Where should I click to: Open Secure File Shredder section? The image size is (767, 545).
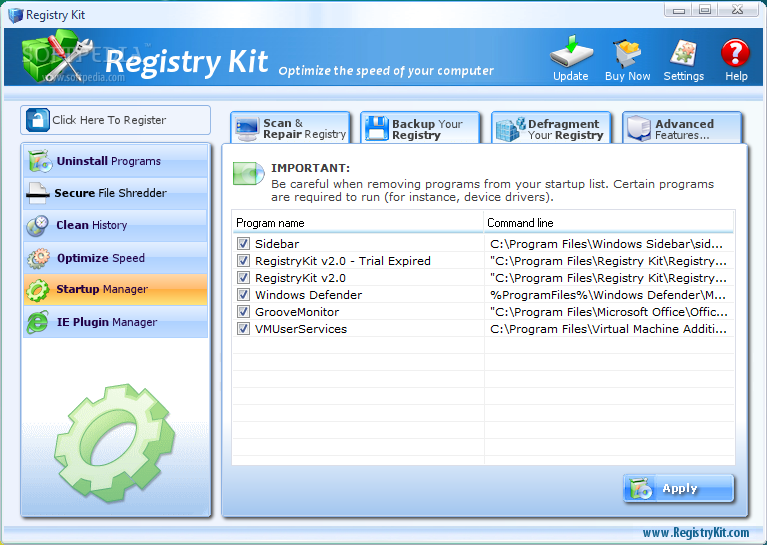115,193
